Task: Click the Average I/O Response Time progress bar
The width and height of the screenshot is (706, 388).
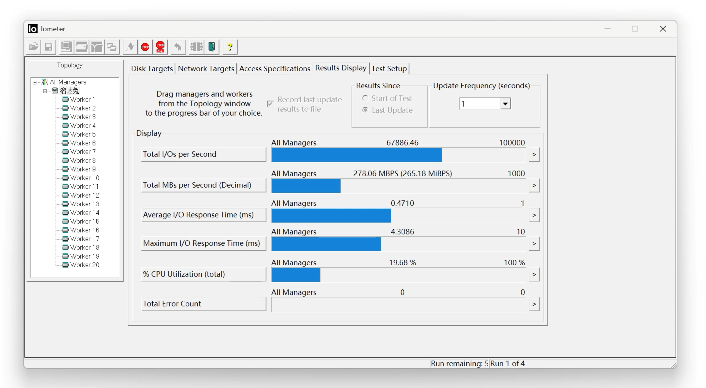Action: (x=399, y=216)
